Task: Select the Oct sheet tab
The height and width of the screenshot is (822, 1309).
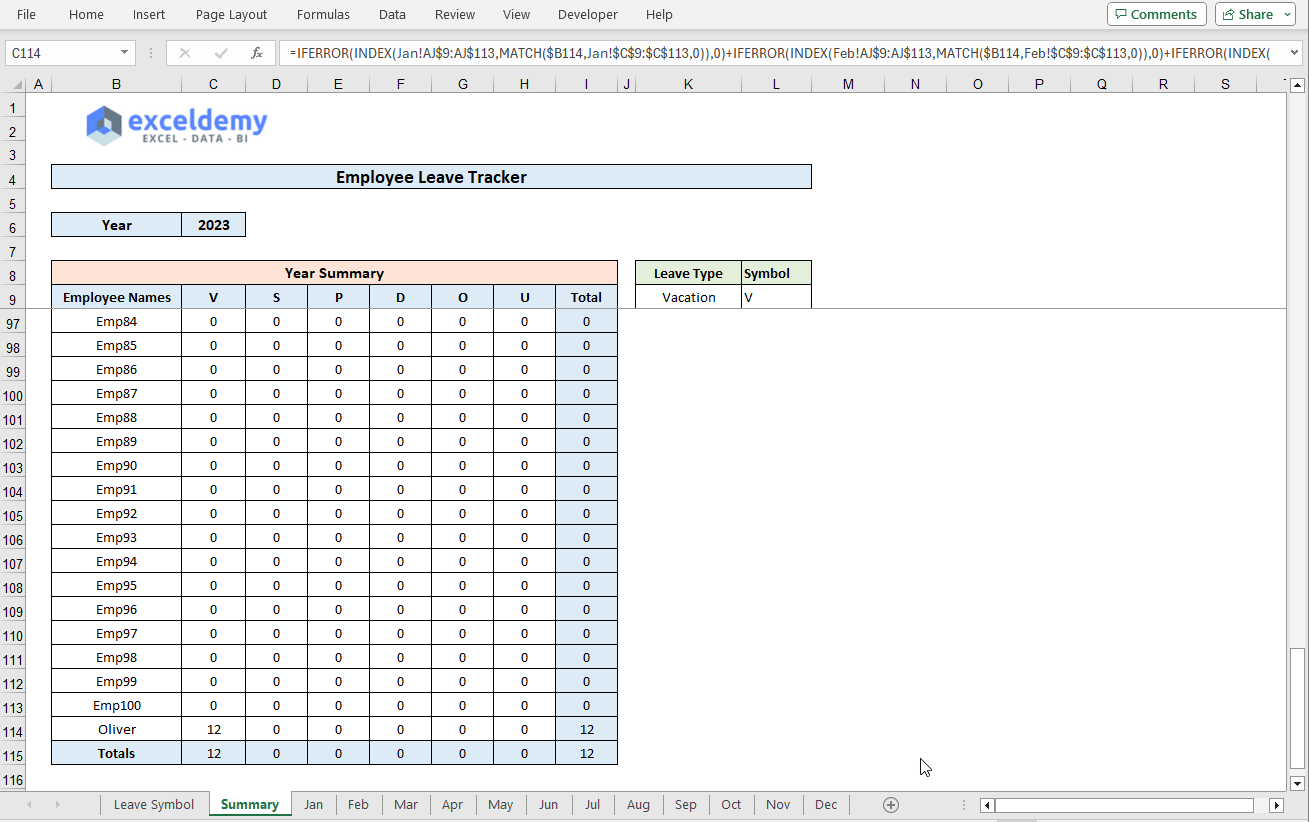Action: [731, 805]
